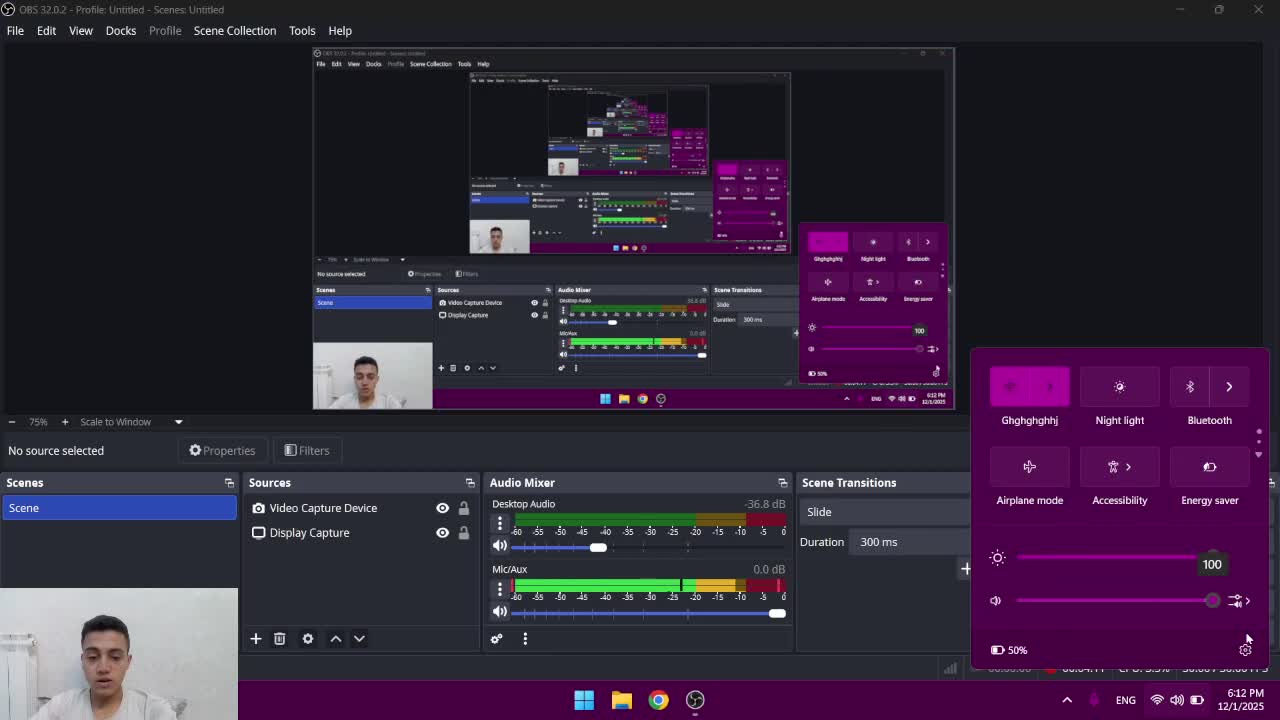Click the Properties button
This screenshot has width=1280, height=720.
pos(222,451)
